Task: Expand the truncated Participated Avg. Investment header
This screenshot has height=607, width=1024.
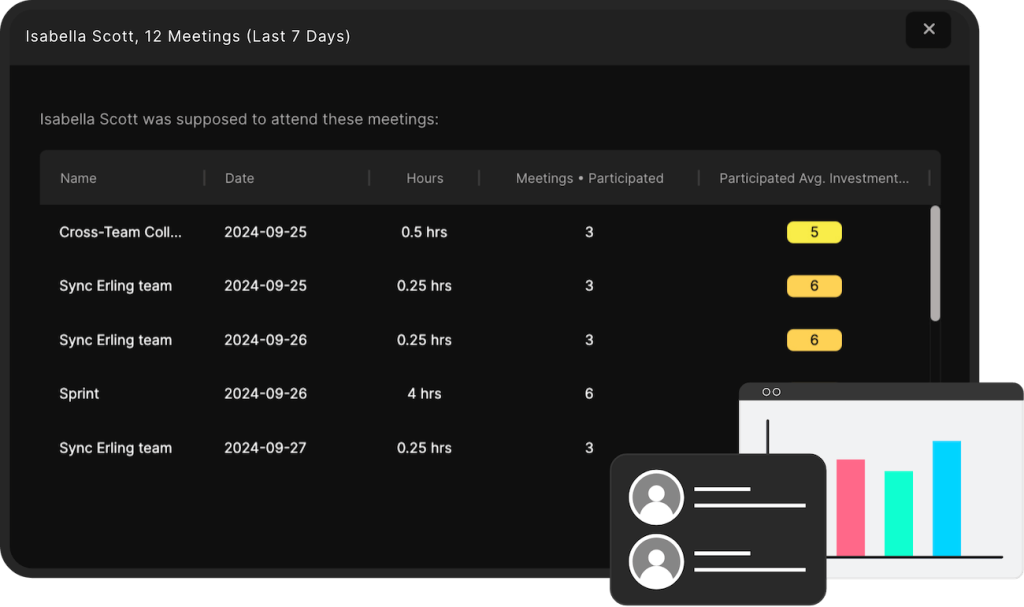Action: (x=814, y=178)
